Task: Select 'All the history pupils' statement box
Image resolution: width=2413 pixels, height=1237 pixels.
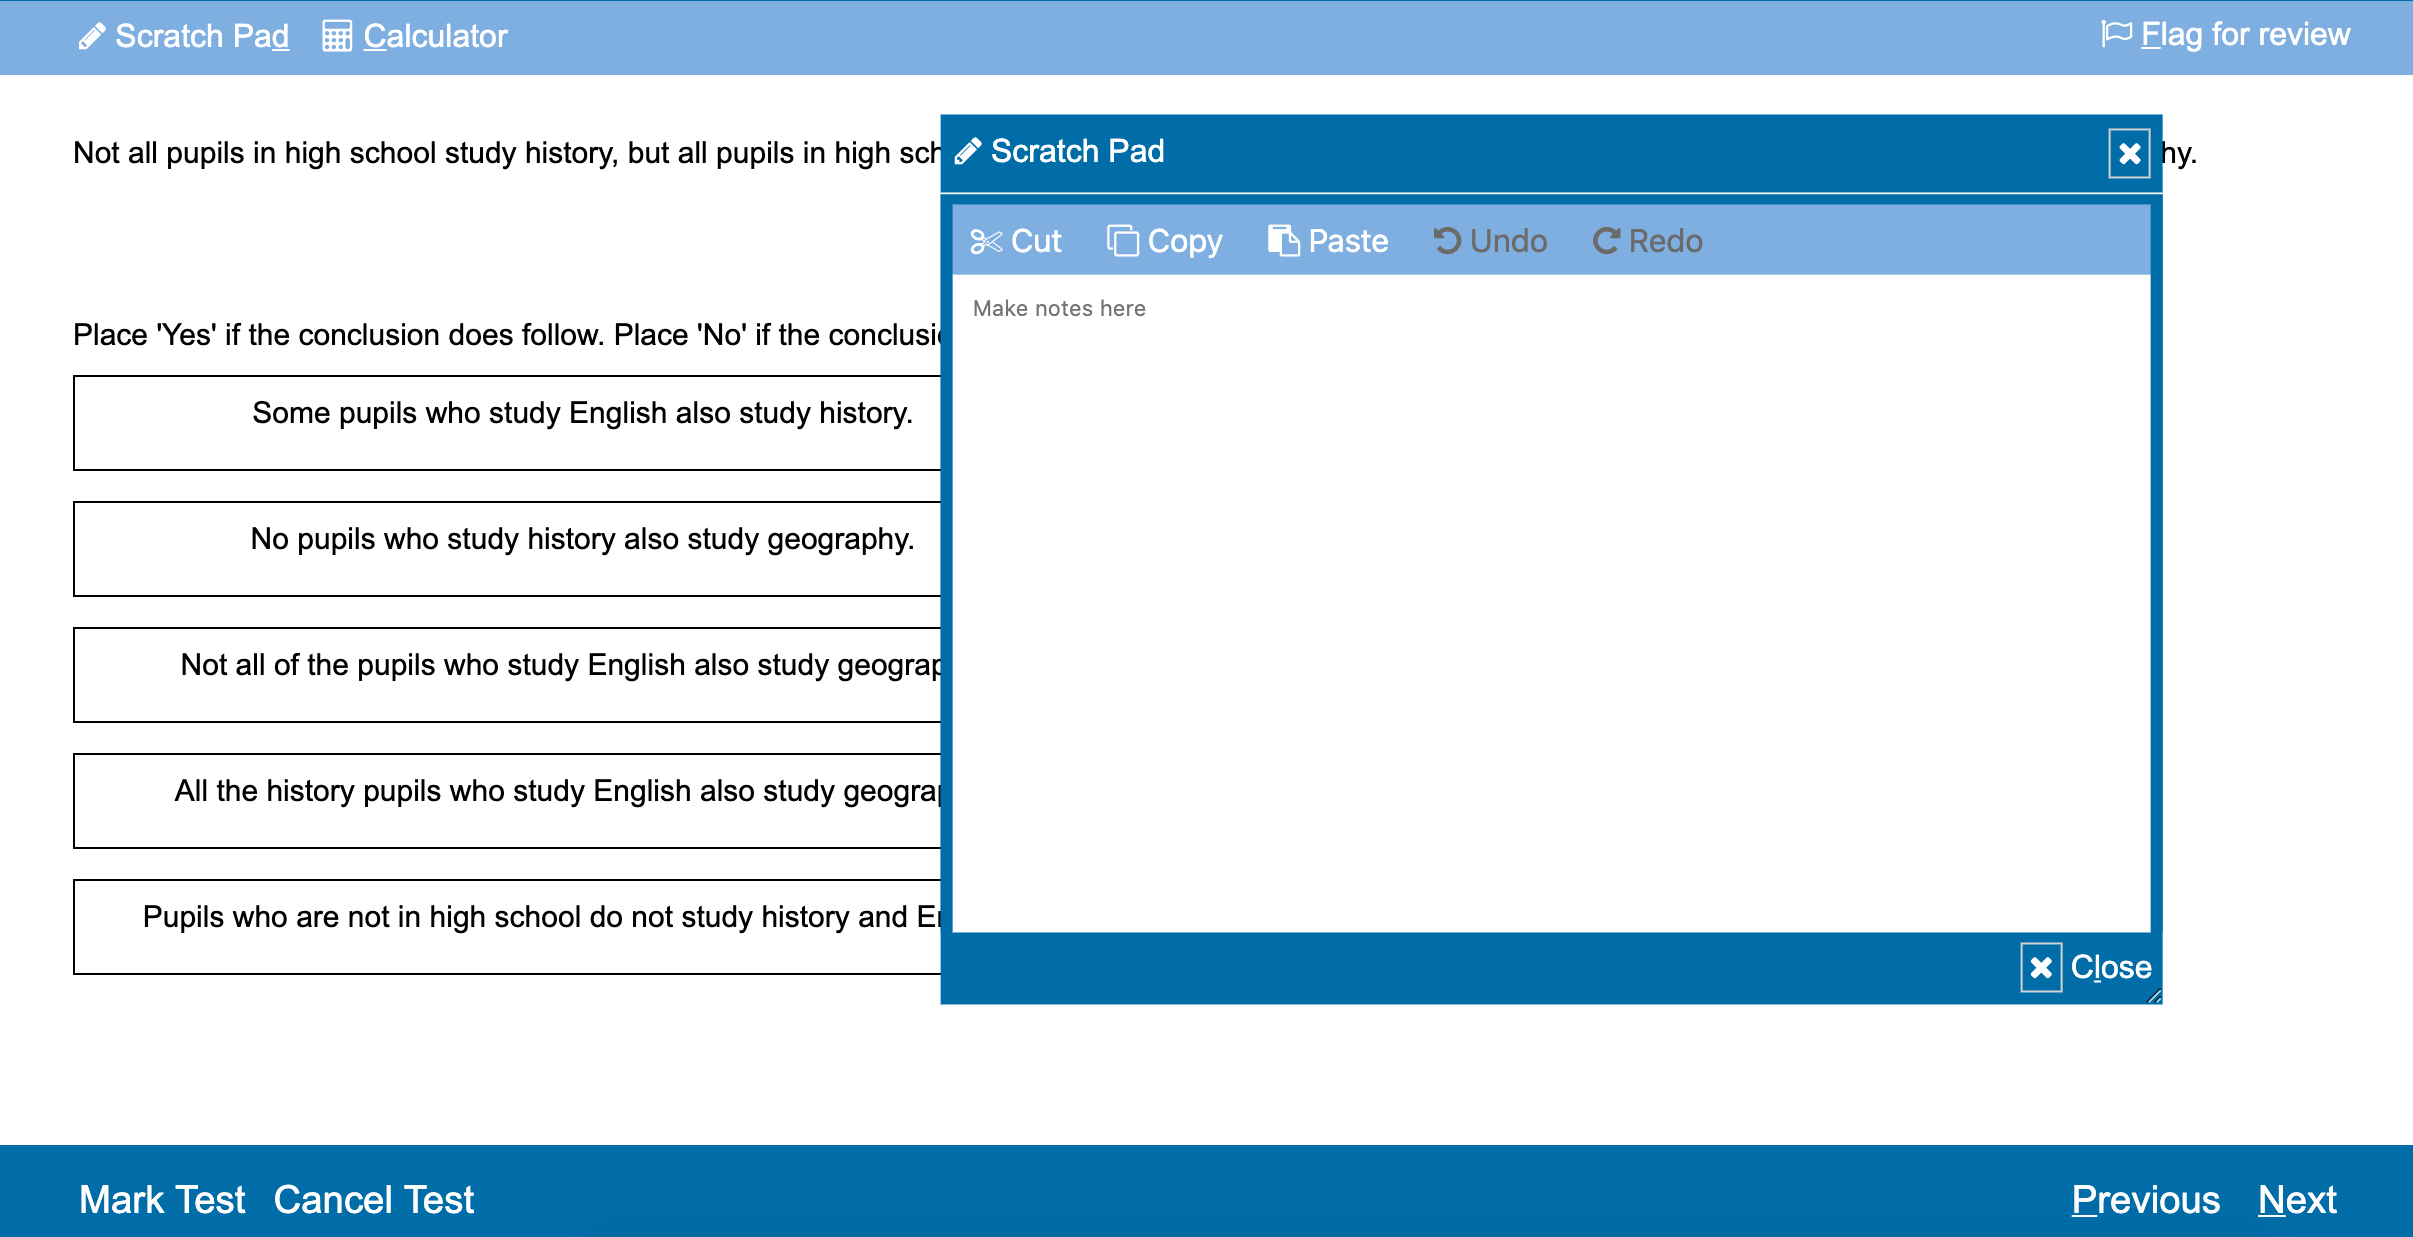Action: tap(507, 800)
